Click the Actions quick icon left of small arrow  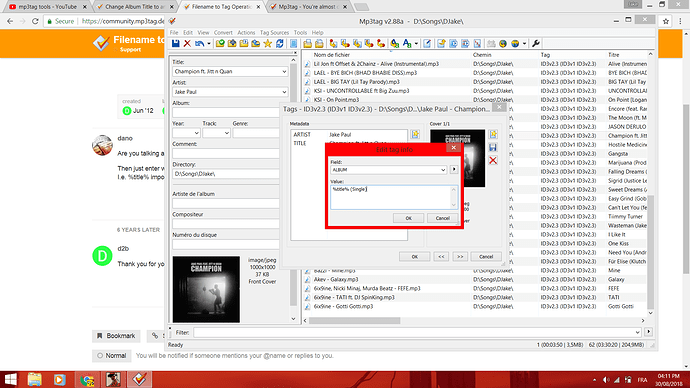[407, 44]
